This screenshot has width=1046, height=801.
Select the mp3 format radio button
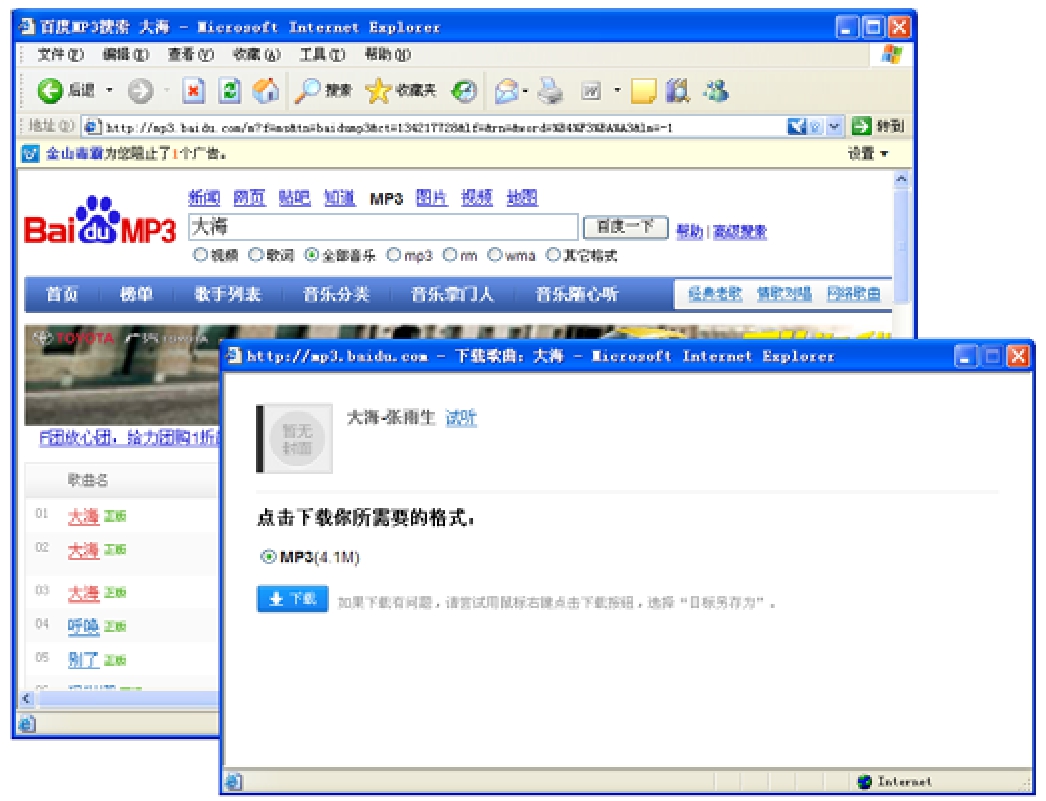(x=394, y=255)
